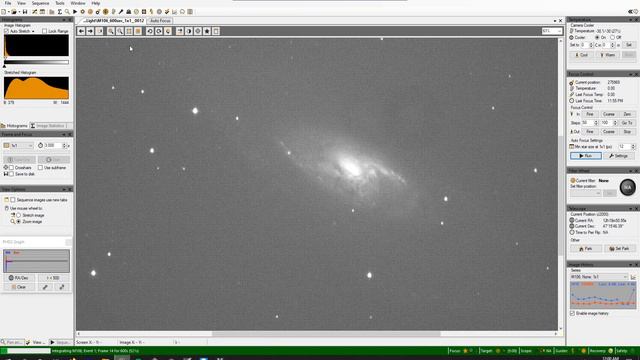Click the pencil edit icon under PHD2 graph

pyautogui.click(x=45, y=287)
